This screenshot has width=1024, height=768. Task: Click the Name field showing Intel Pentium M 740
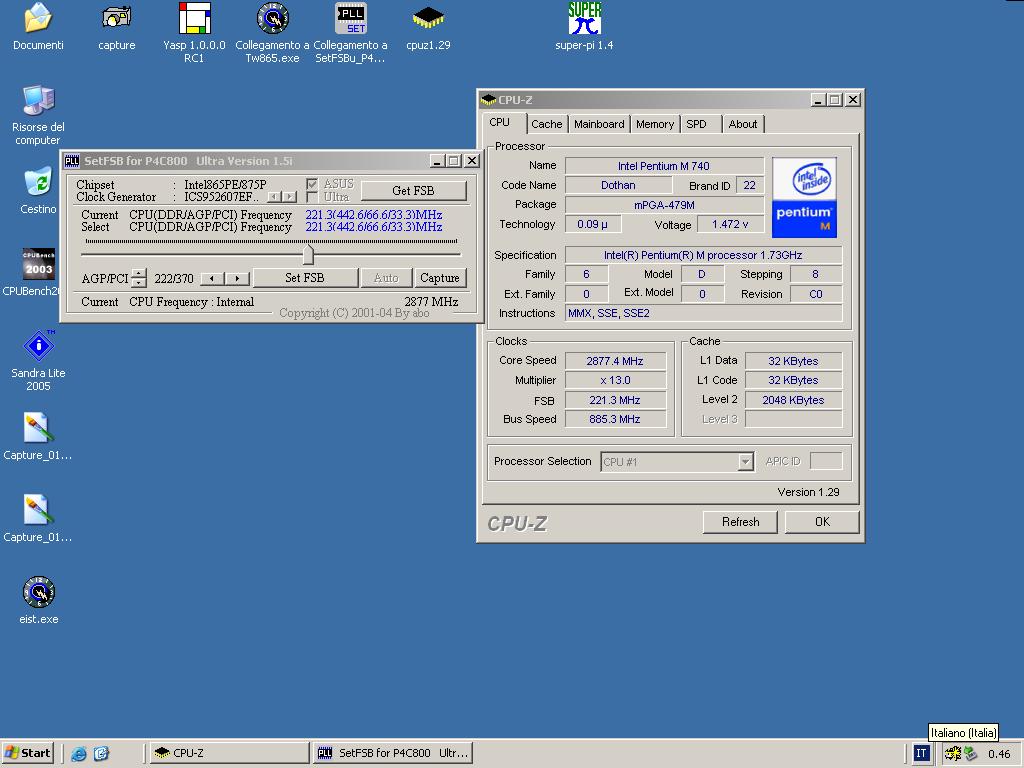coord(664,166)
